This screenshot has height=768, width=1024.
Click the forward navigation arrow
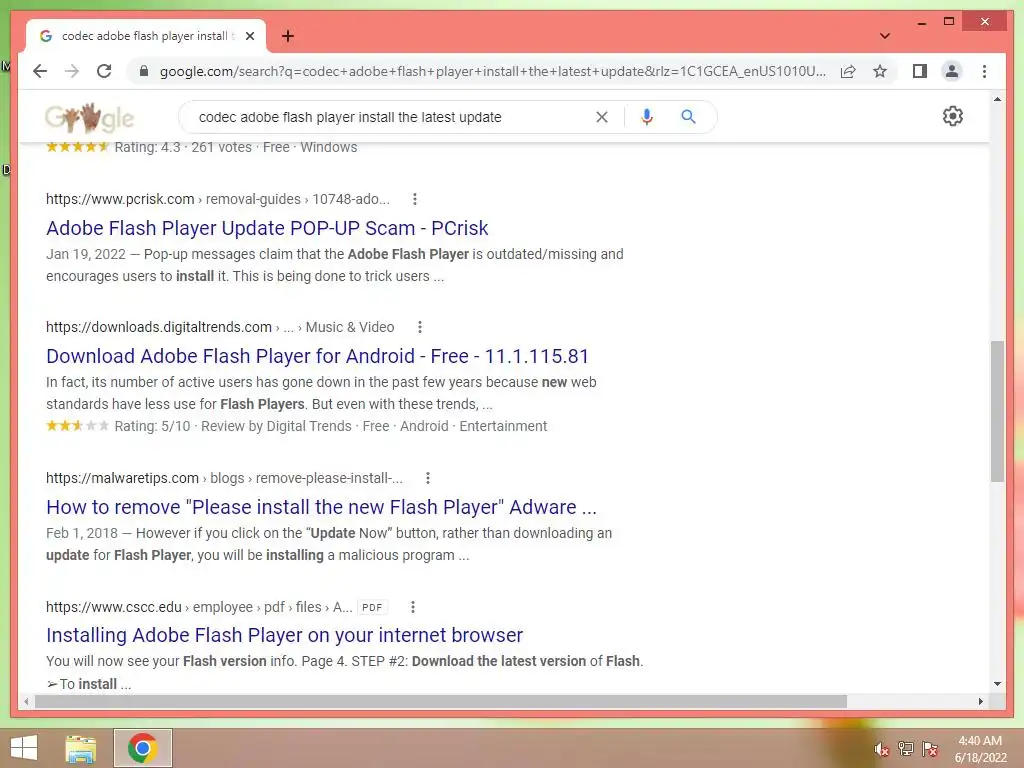pyautogui.click(x=72, y=71)
